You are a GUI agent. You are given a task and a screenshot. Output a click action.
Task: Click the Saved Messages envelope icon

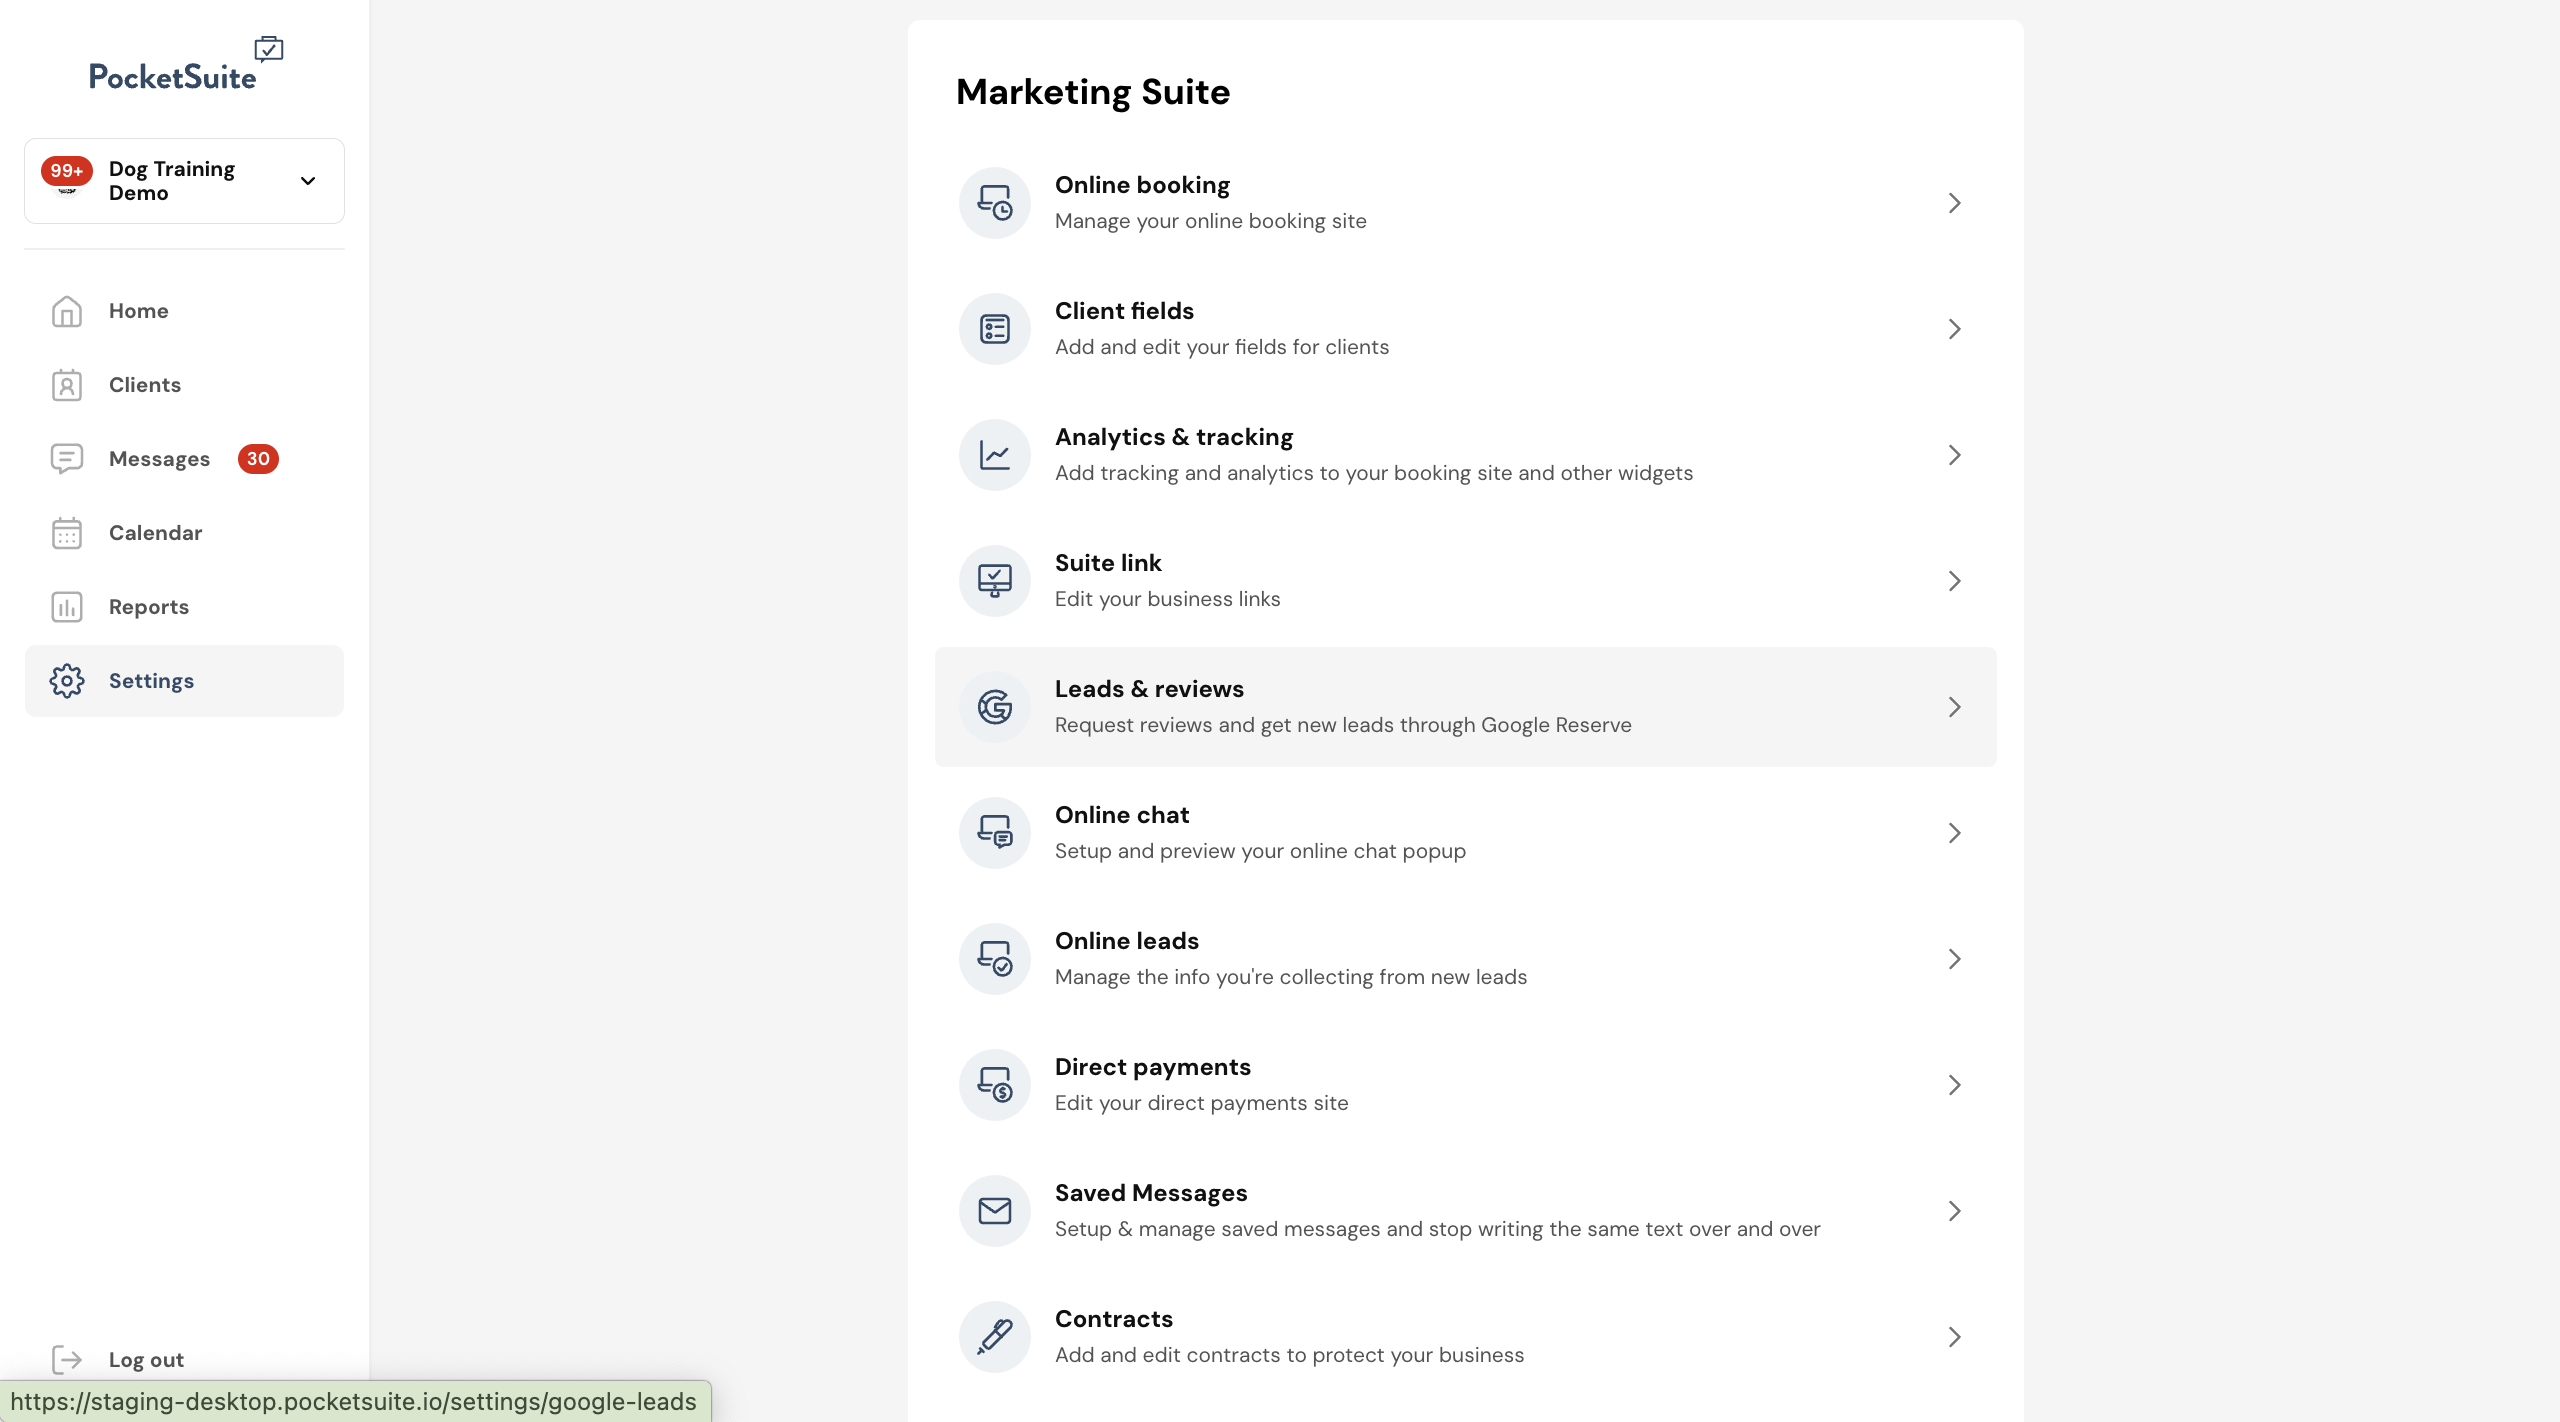coord(994,1211)
